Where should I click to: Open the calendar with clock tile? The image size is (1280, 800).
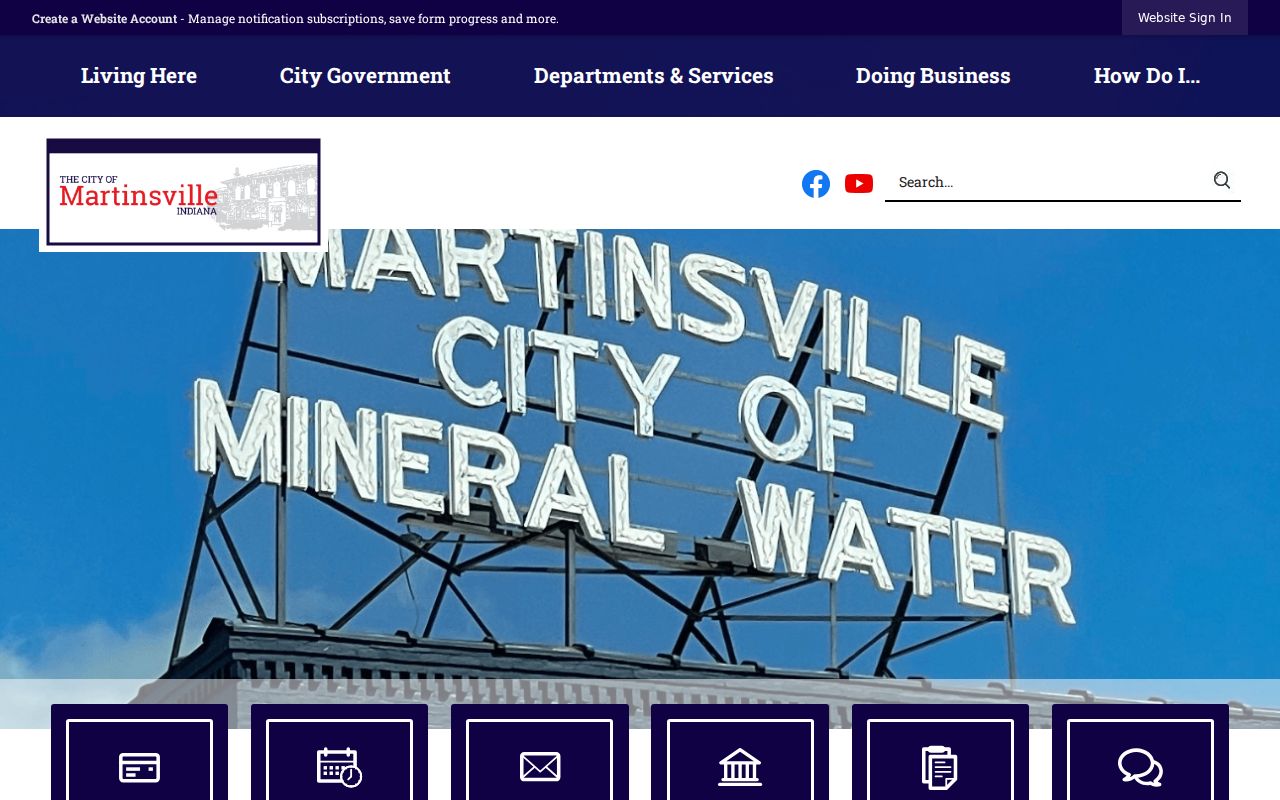click(339, 752)
